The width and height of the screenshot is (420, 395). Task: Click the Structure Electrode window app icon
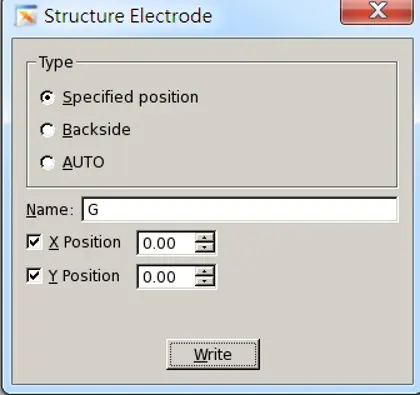(x=26, y=16)
